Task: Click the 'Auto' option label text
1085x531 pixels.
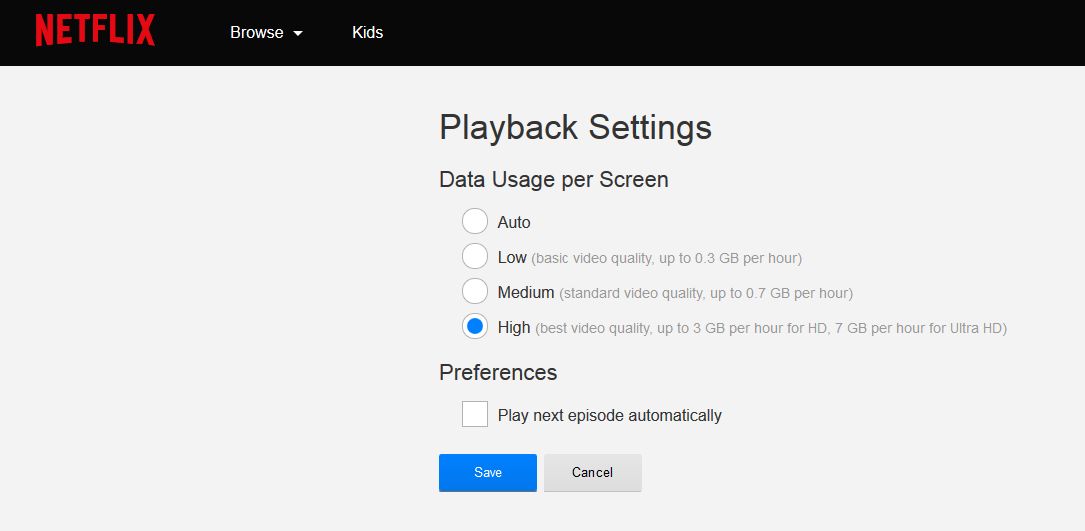Action: click(514, 222)
